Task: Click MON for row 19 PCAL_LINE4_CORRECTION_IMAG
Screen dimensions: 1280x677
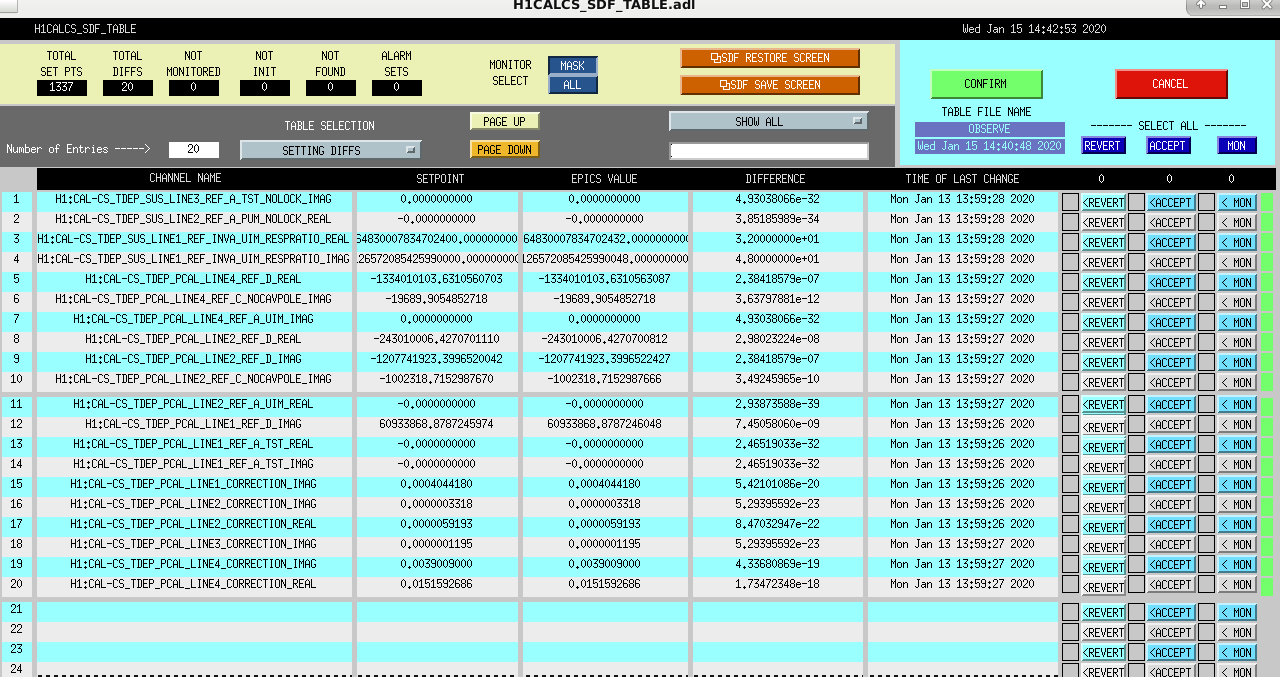Action: coord(1237,564)
